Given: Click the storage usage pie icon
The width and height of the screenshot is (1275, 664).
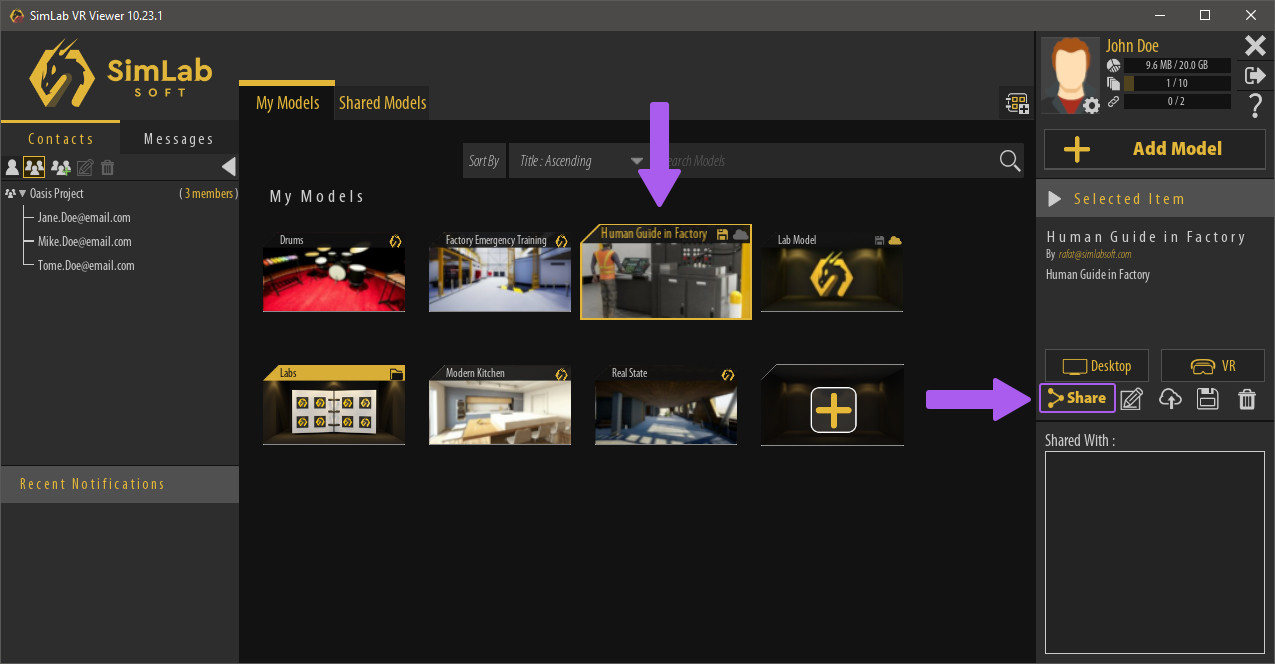Looking at the screenshot, I should click(x=1113, y=65).
